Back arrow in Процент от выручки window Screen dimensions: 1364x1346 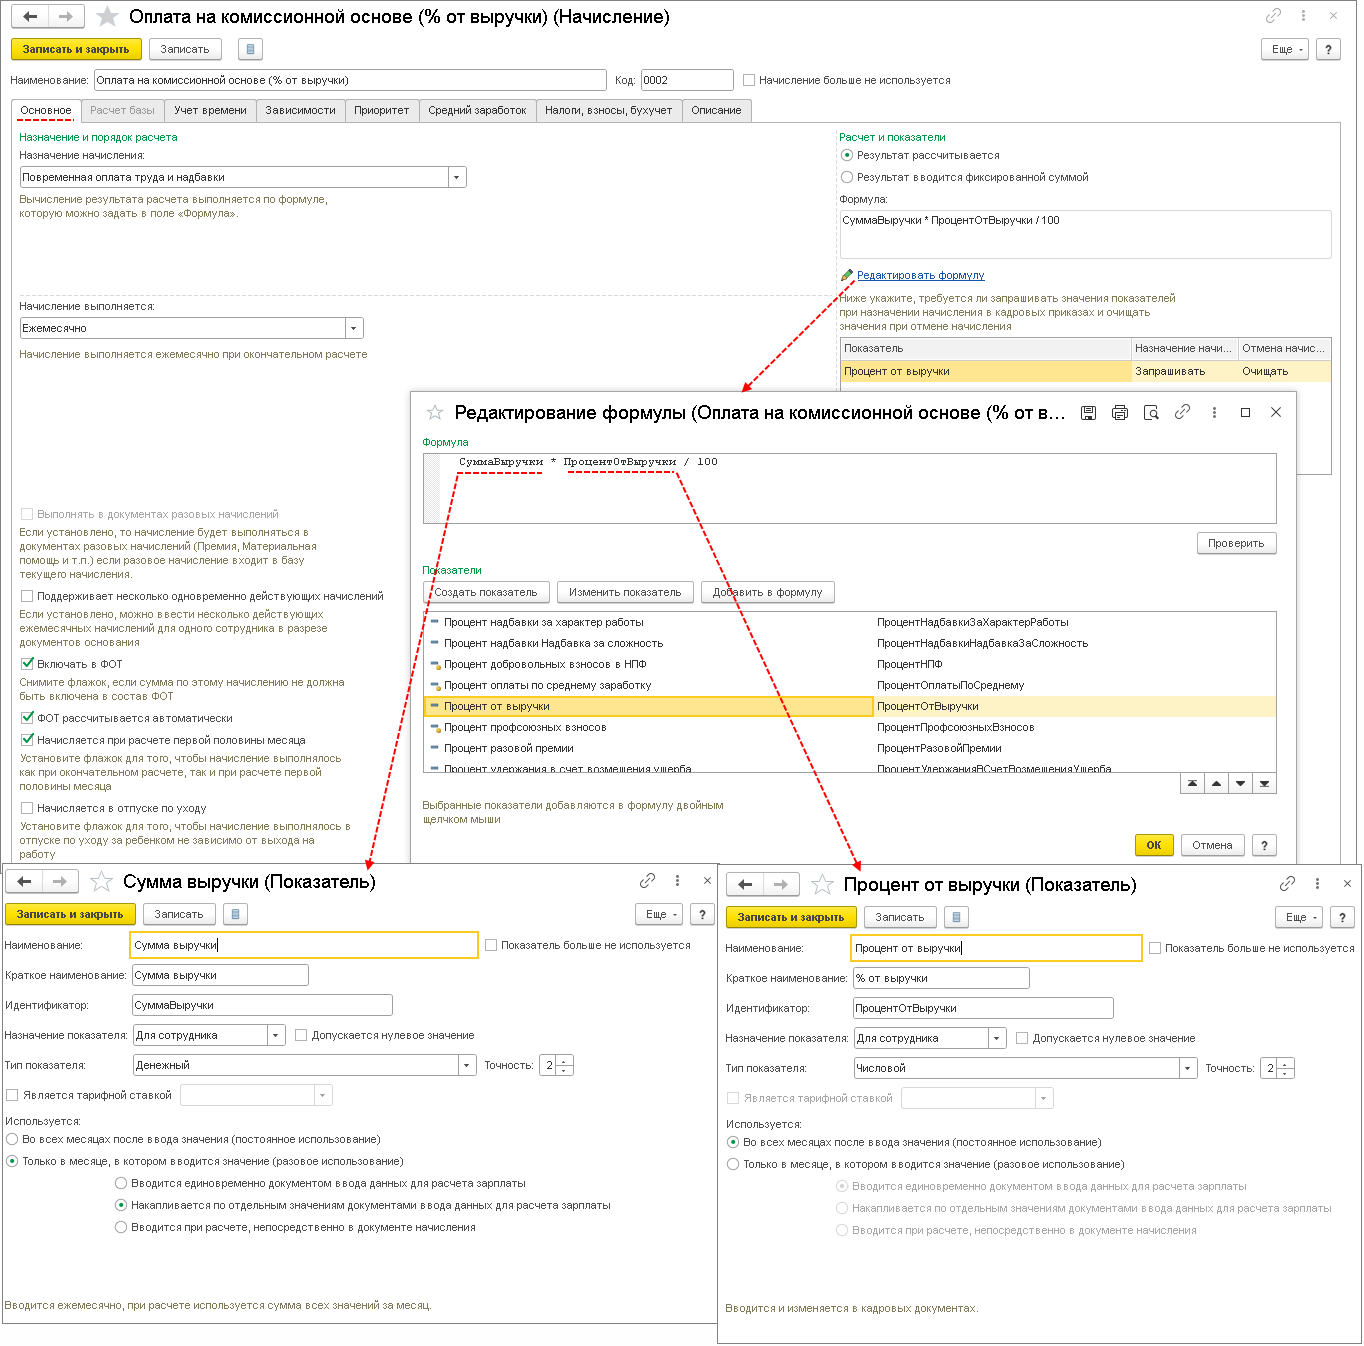tap(745, 885)
